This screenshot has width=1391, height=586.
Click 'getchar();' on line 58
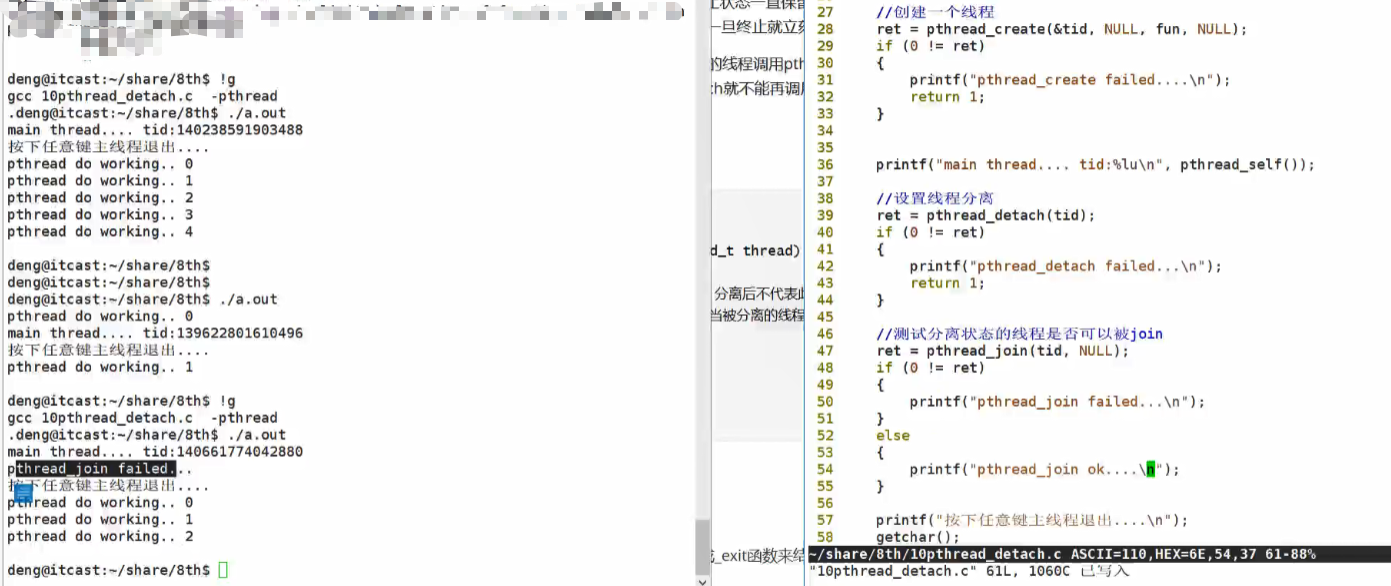(918, 537)
